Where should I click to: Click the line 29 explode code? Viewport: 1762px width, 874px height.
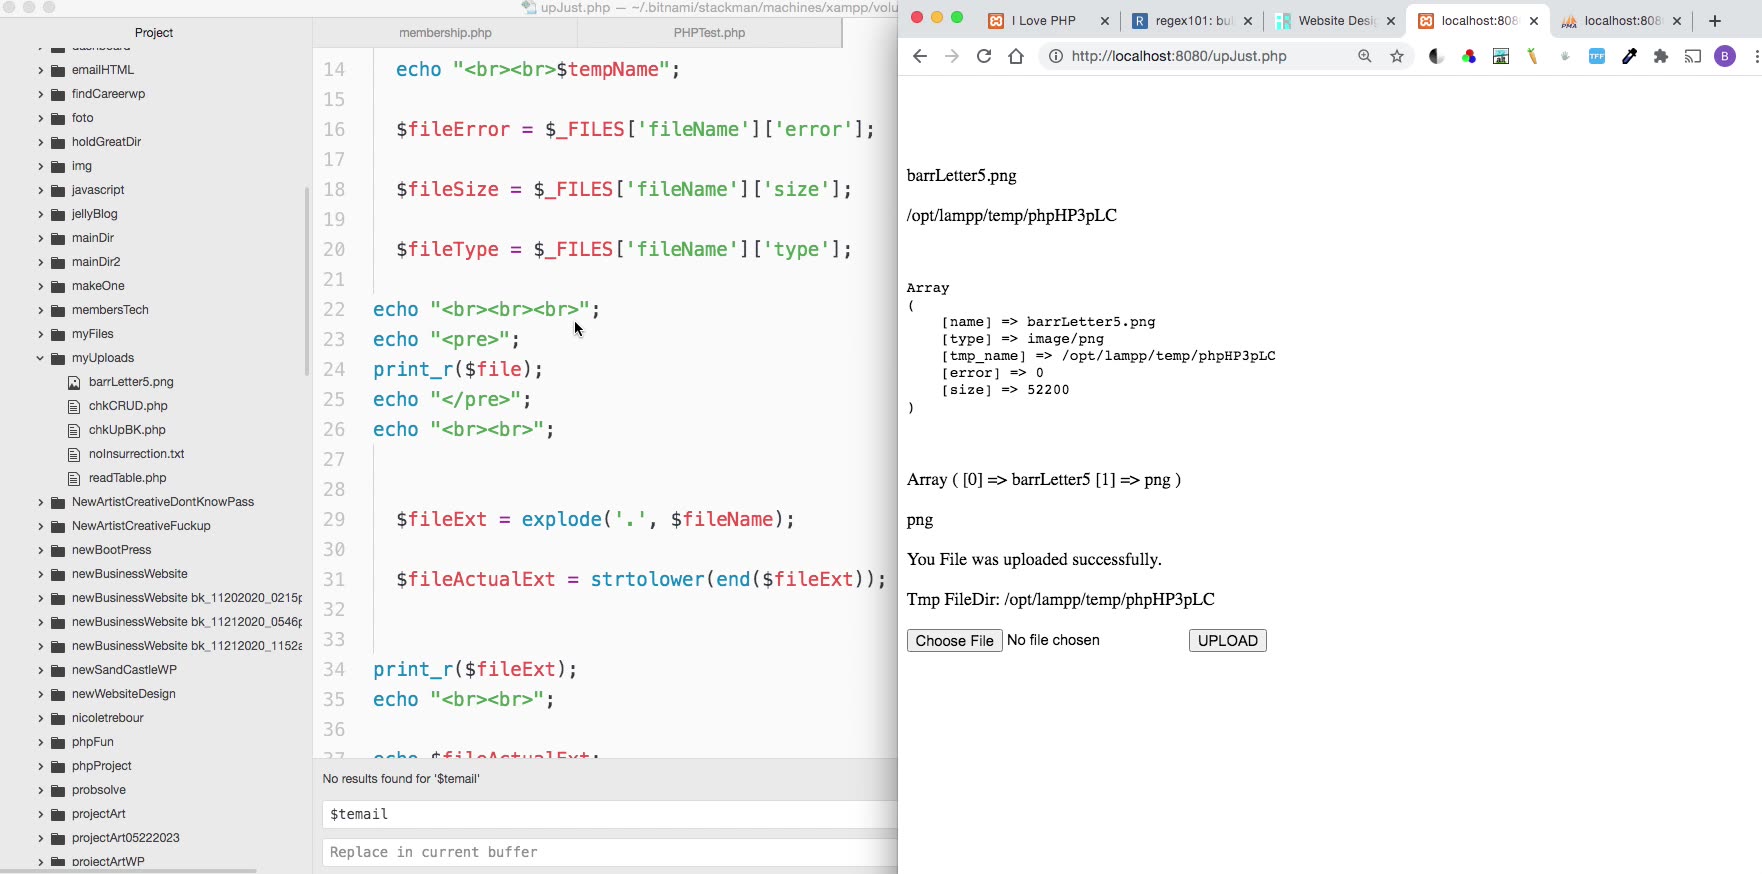[x=595, y=520]
